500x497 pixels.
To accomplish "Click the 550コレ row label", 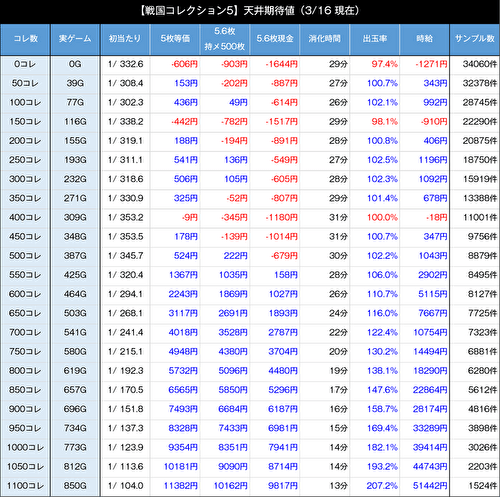I will (x=25, y=275).
